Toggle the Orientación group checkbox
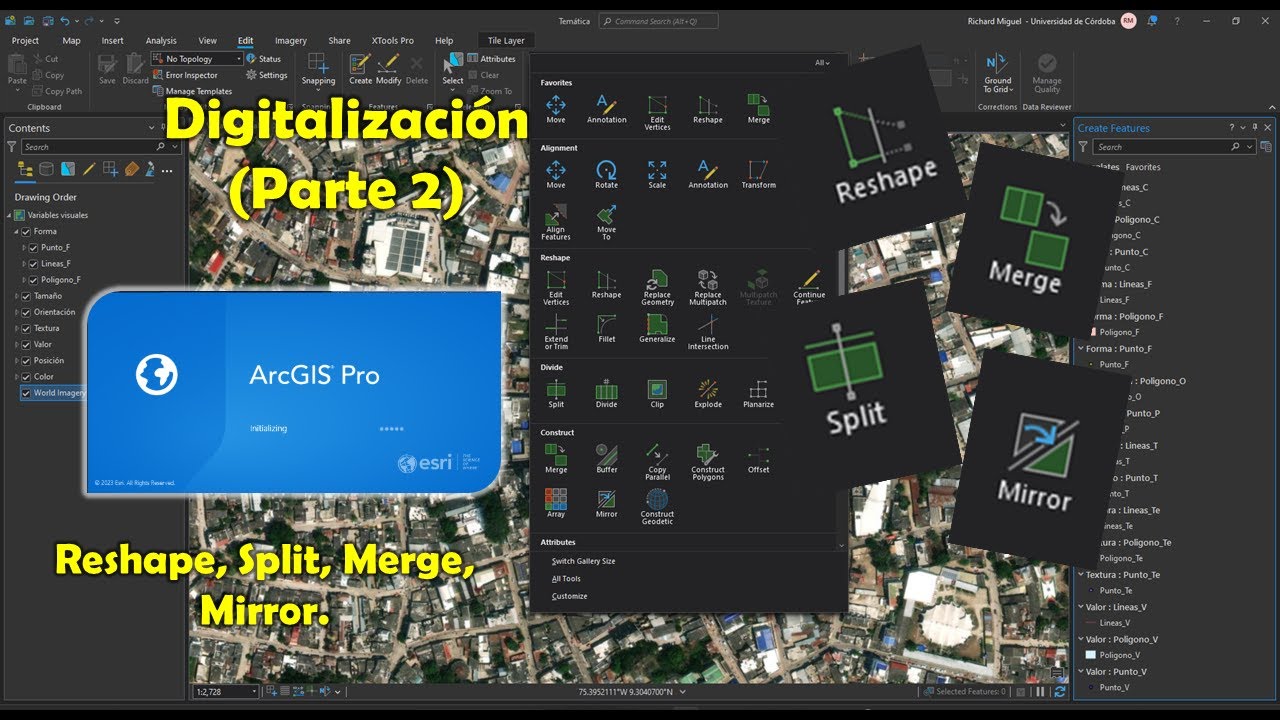This screenshot has height=720, width=1280. tap(26, 312)
